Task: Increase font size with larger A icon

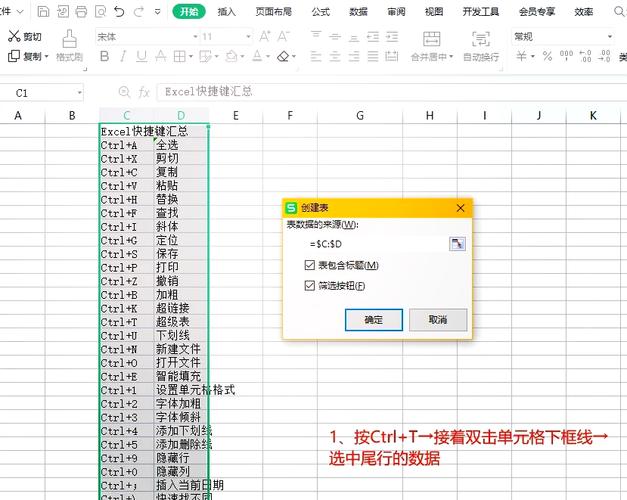Action: pos(265,36)
